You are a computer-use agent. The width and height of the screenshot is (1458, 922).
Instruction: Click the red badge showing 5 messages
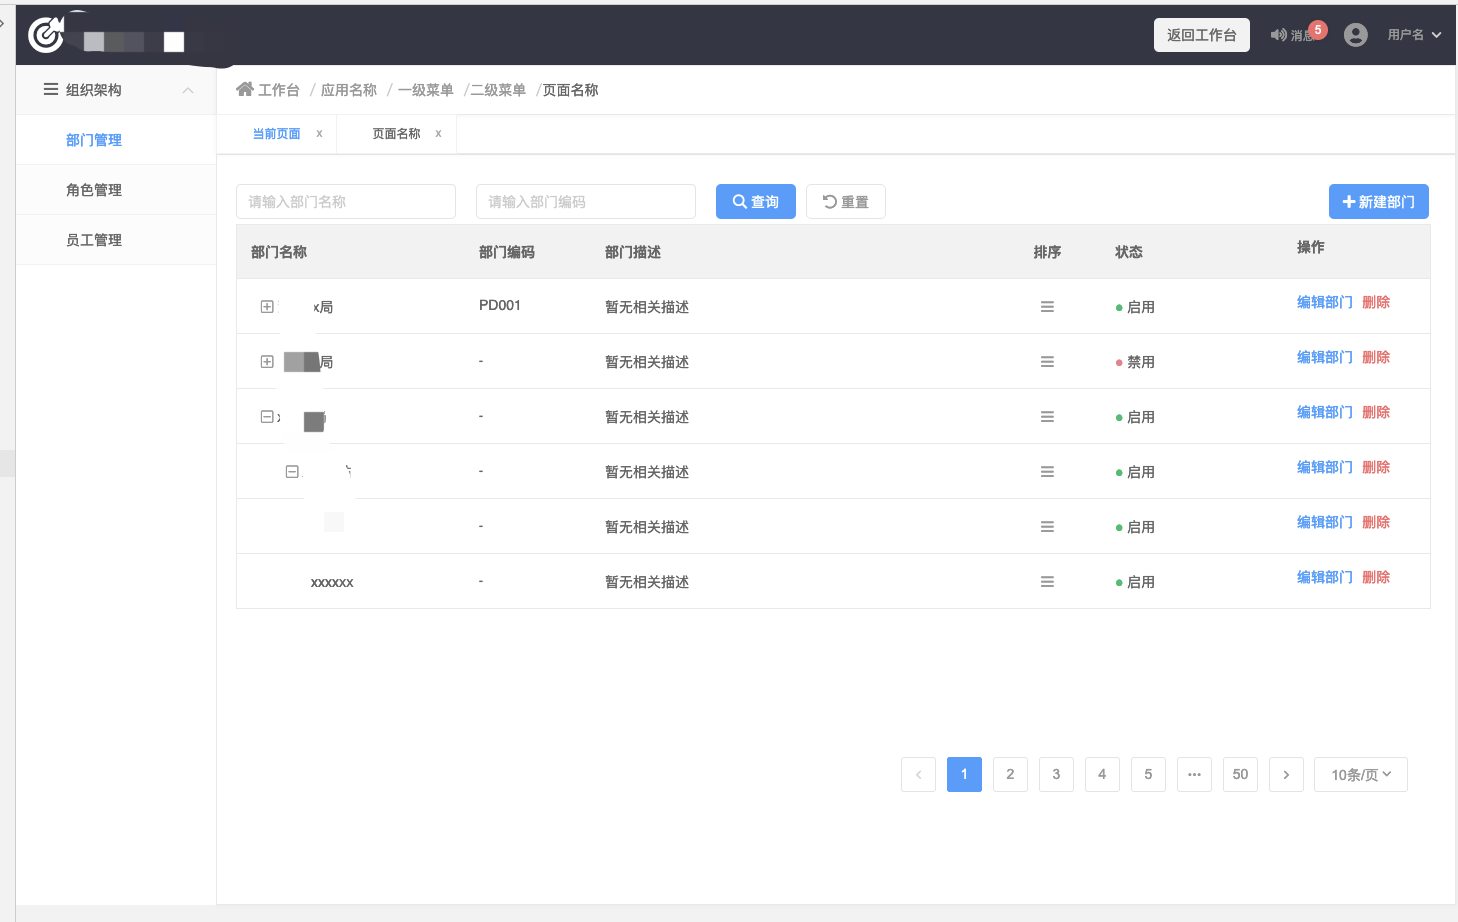[x=1318, y=30]
